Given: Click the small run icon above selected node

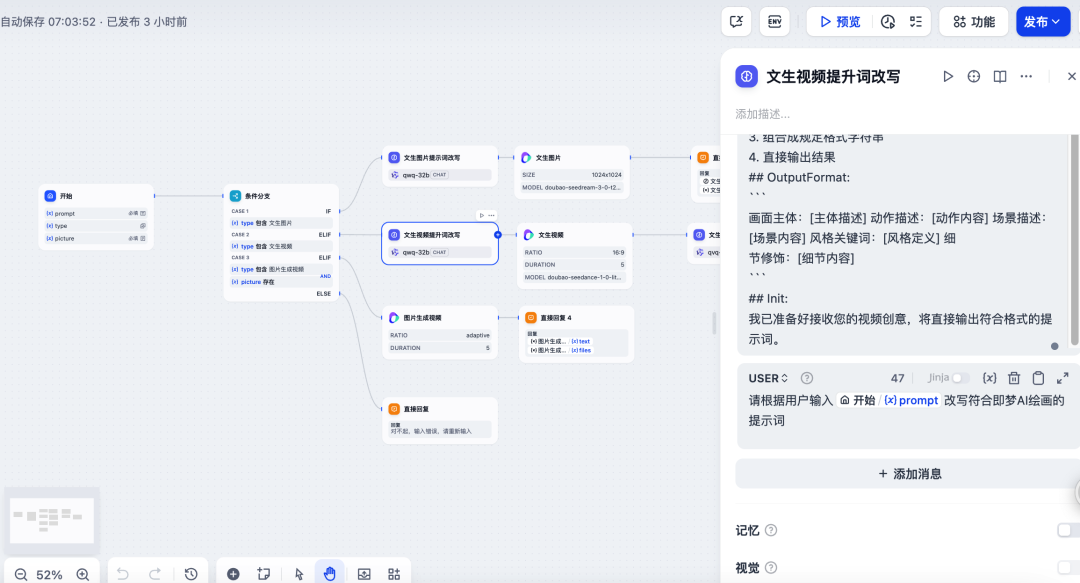Looking at the screenshot, I should pos(481,216).
